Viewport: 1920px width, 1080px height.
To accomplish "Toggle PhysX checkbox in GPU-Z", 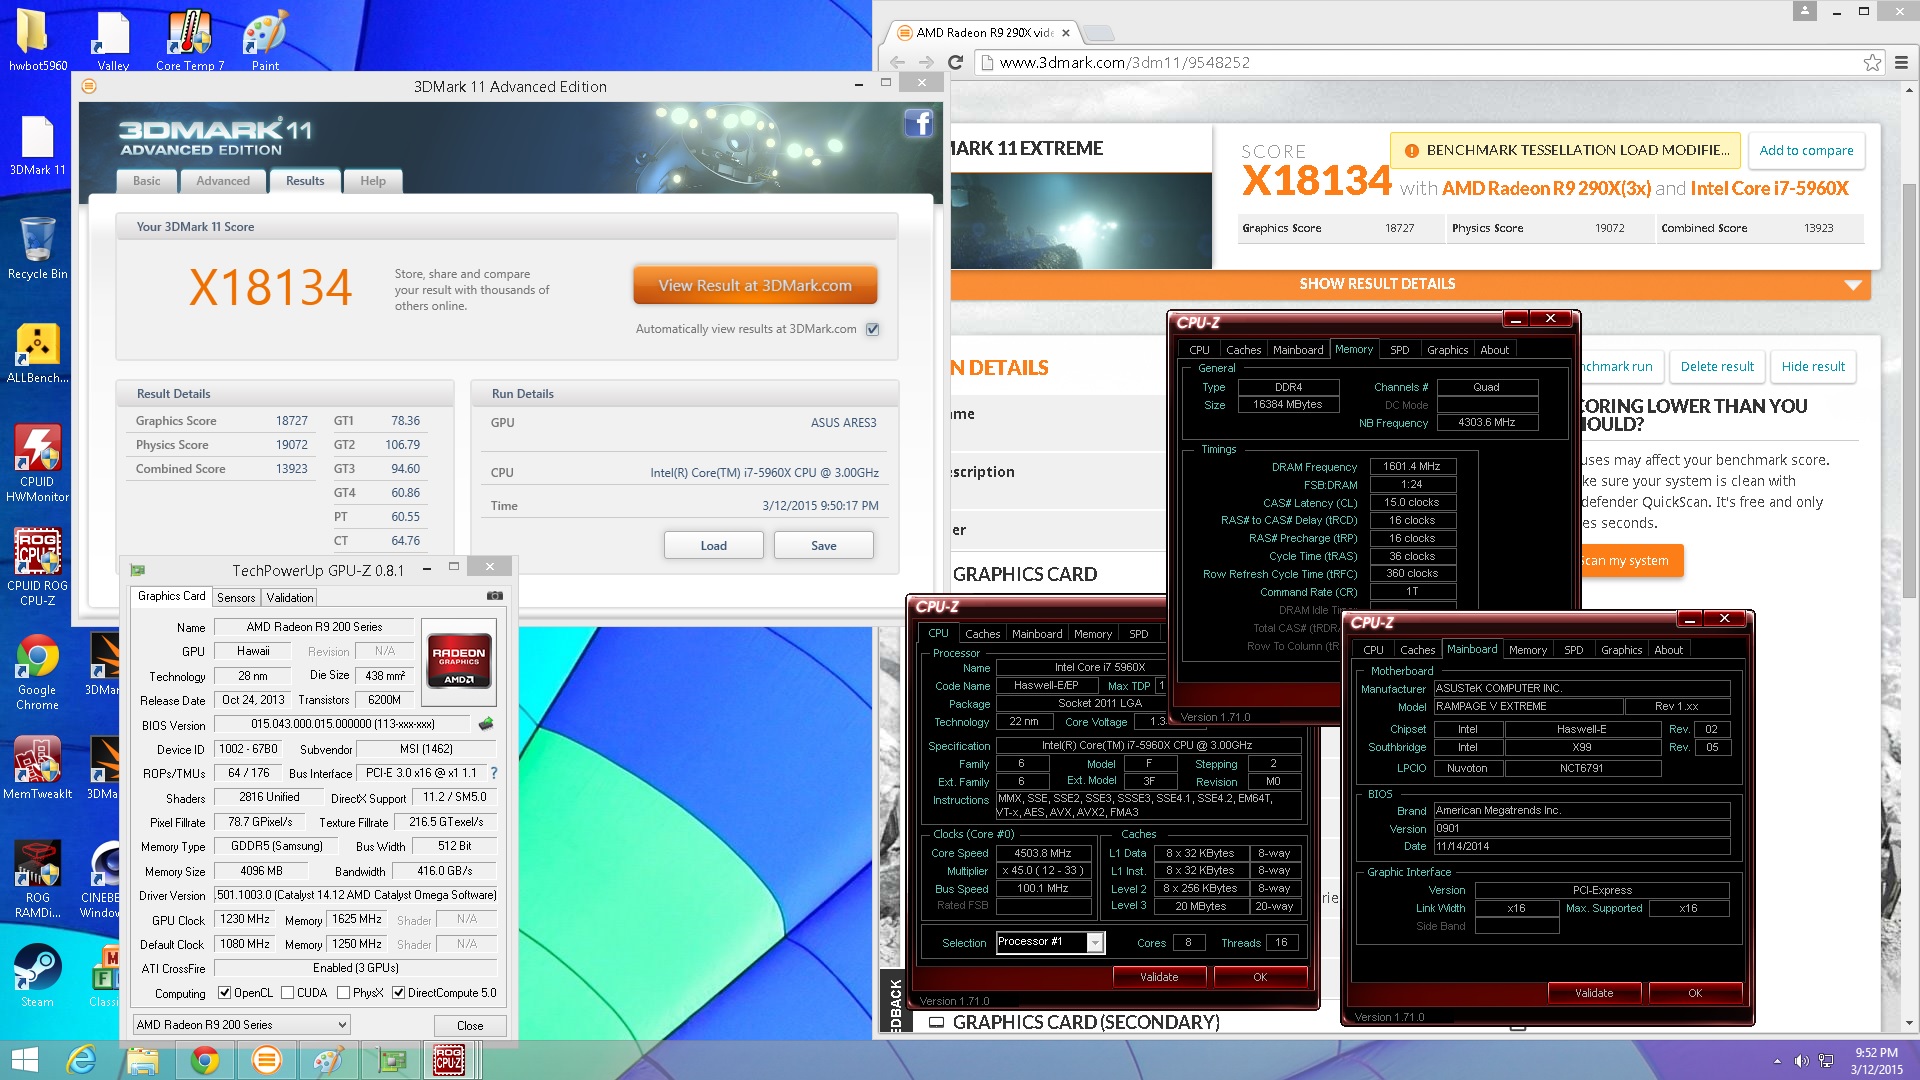I will (344, 993).
